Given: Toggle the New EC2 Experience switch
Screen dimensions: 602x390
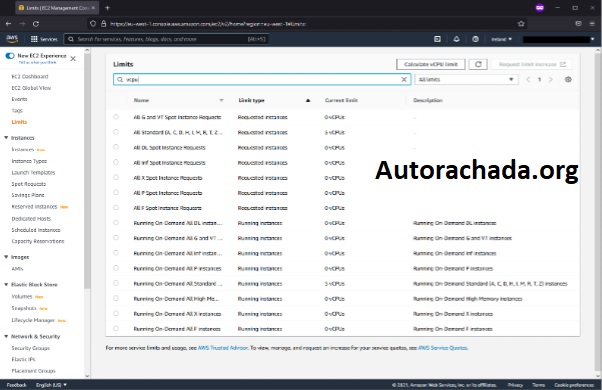Looking at the screenshot, I should (10, 56).
